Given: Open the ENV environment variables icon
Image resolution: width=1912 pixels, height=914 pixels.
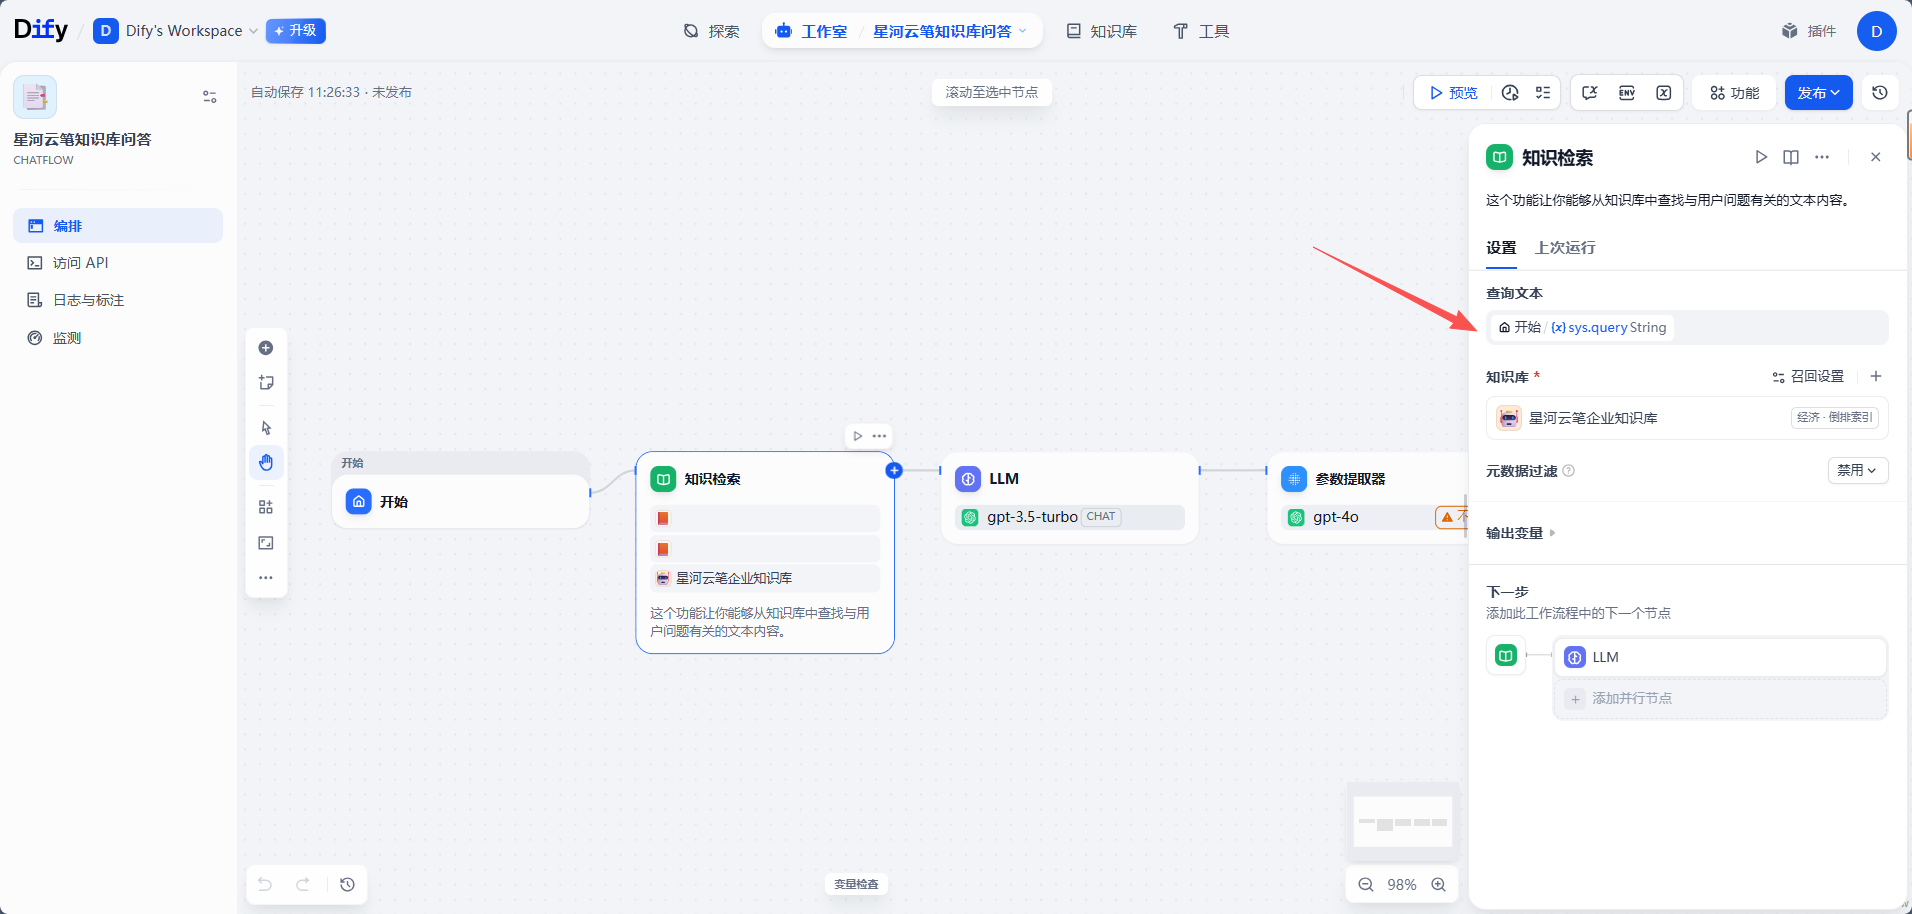Looking at the screenshot, I should click(1627, 93).
